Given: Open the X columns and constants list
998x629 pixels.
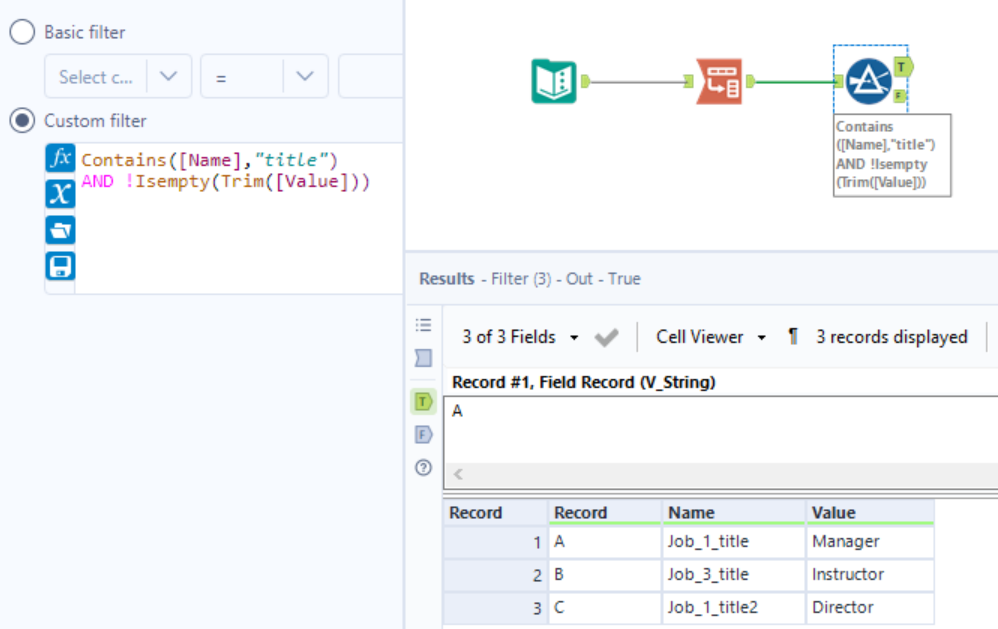Looking at the screenshot, I should coord(60,194).
